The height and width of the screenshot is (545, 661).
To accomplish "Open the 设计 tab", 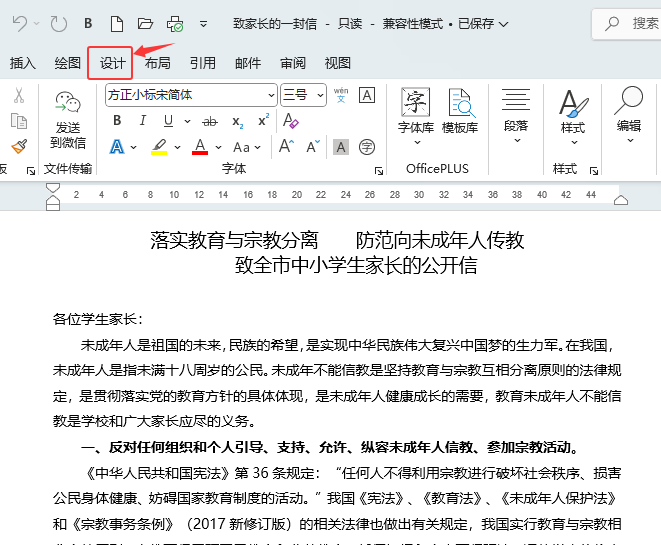I will point(112,63).
